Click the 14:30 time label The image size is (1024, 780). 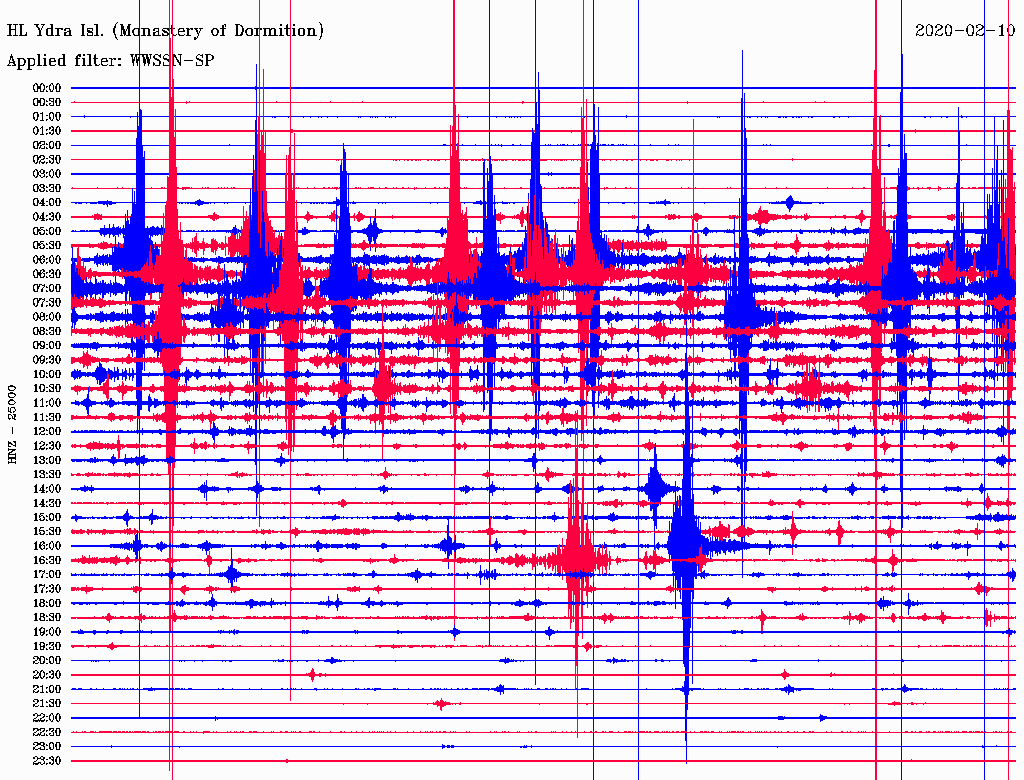[x=47, y=503]
